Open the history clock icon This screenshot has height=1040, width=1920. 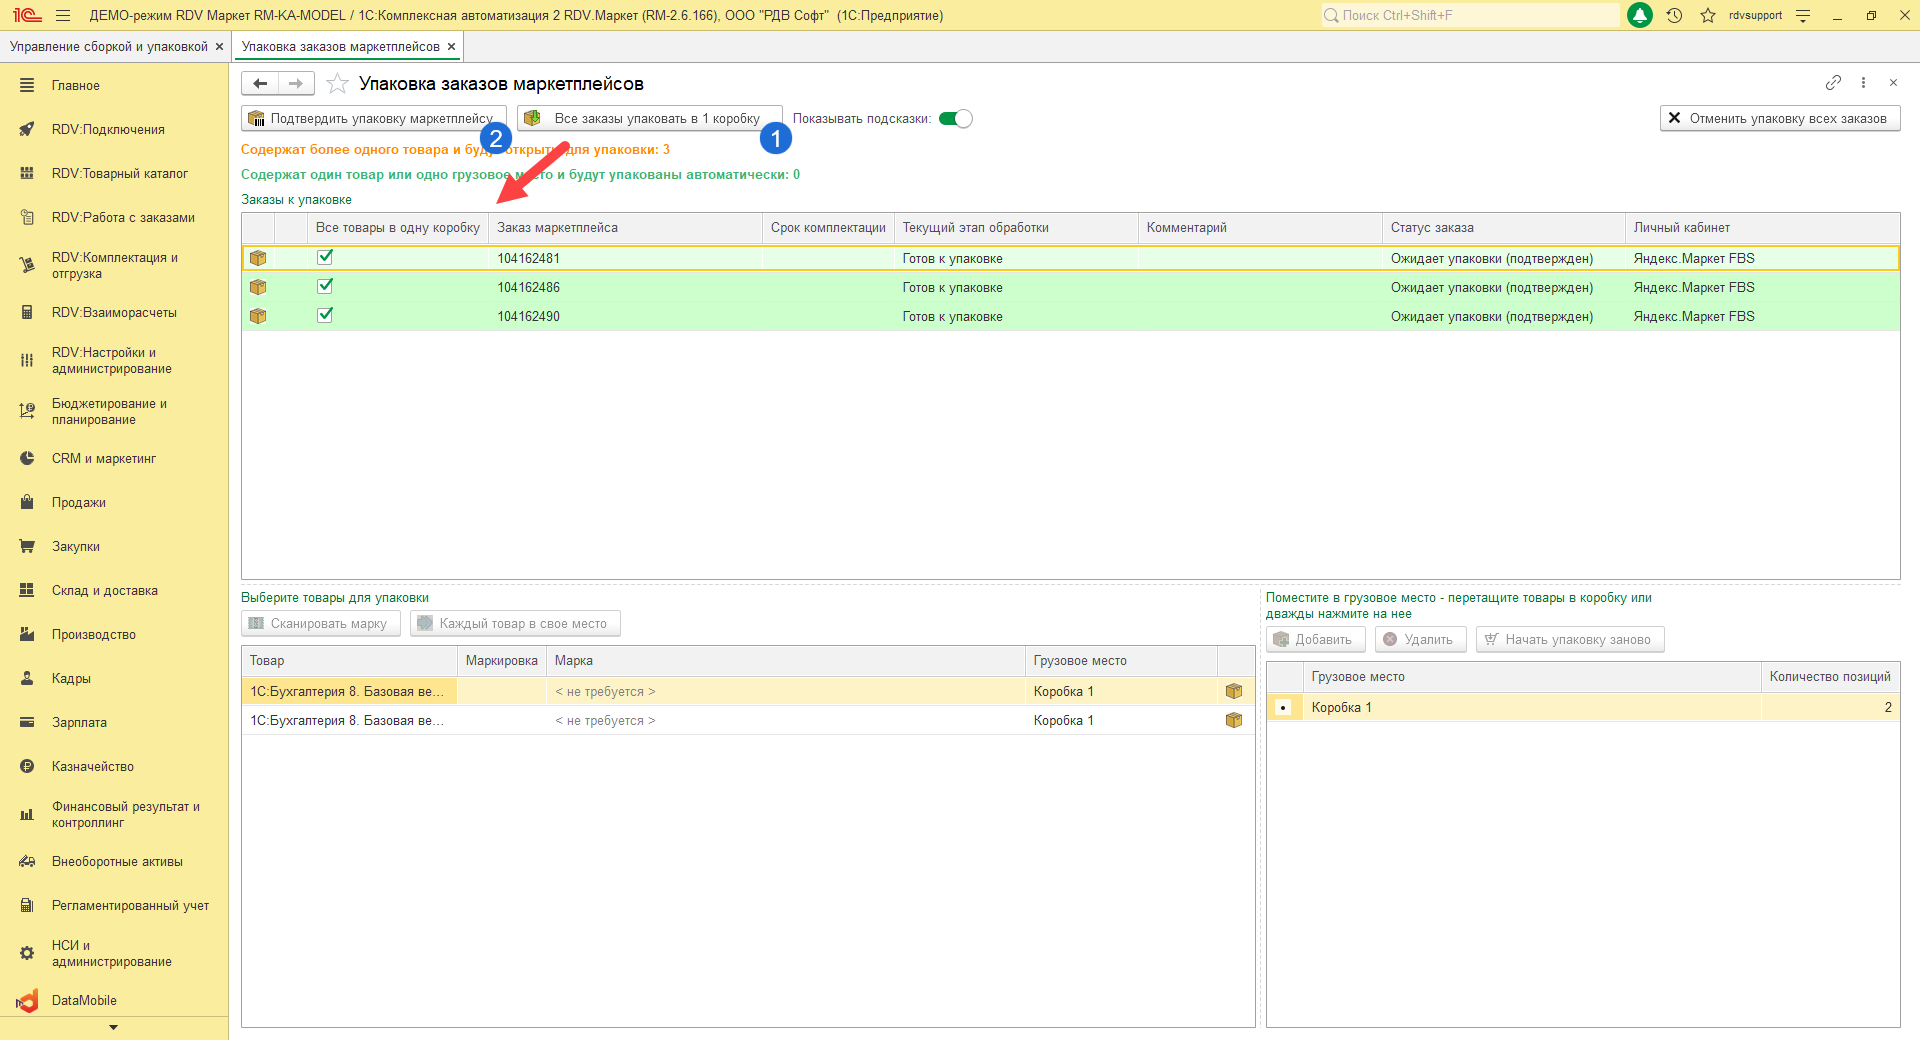1675,15
